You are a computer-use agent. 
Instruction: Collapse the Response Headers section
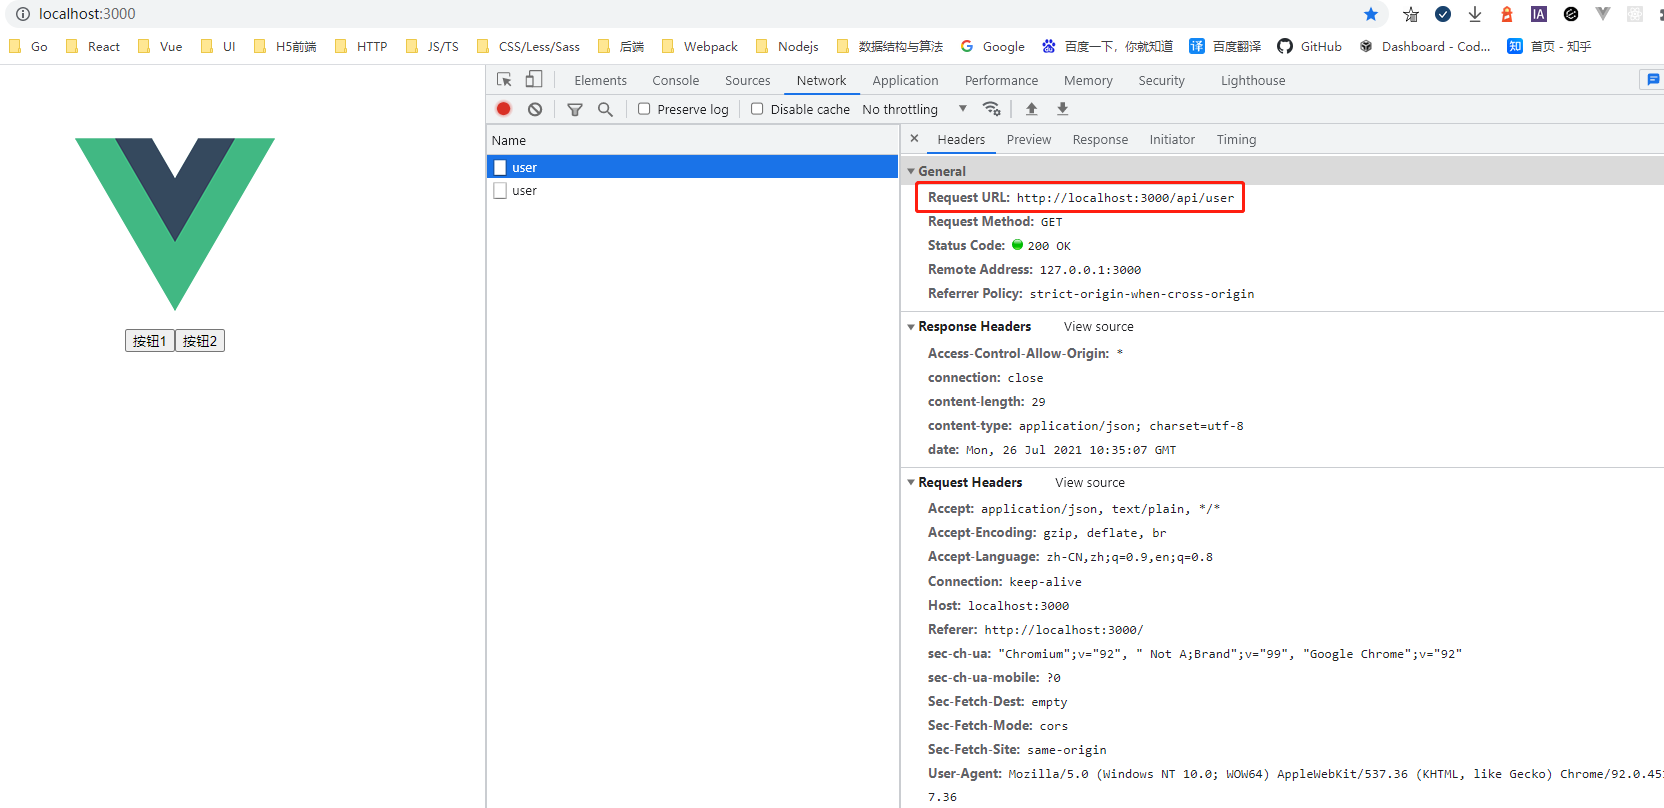[x=911, y=327]
